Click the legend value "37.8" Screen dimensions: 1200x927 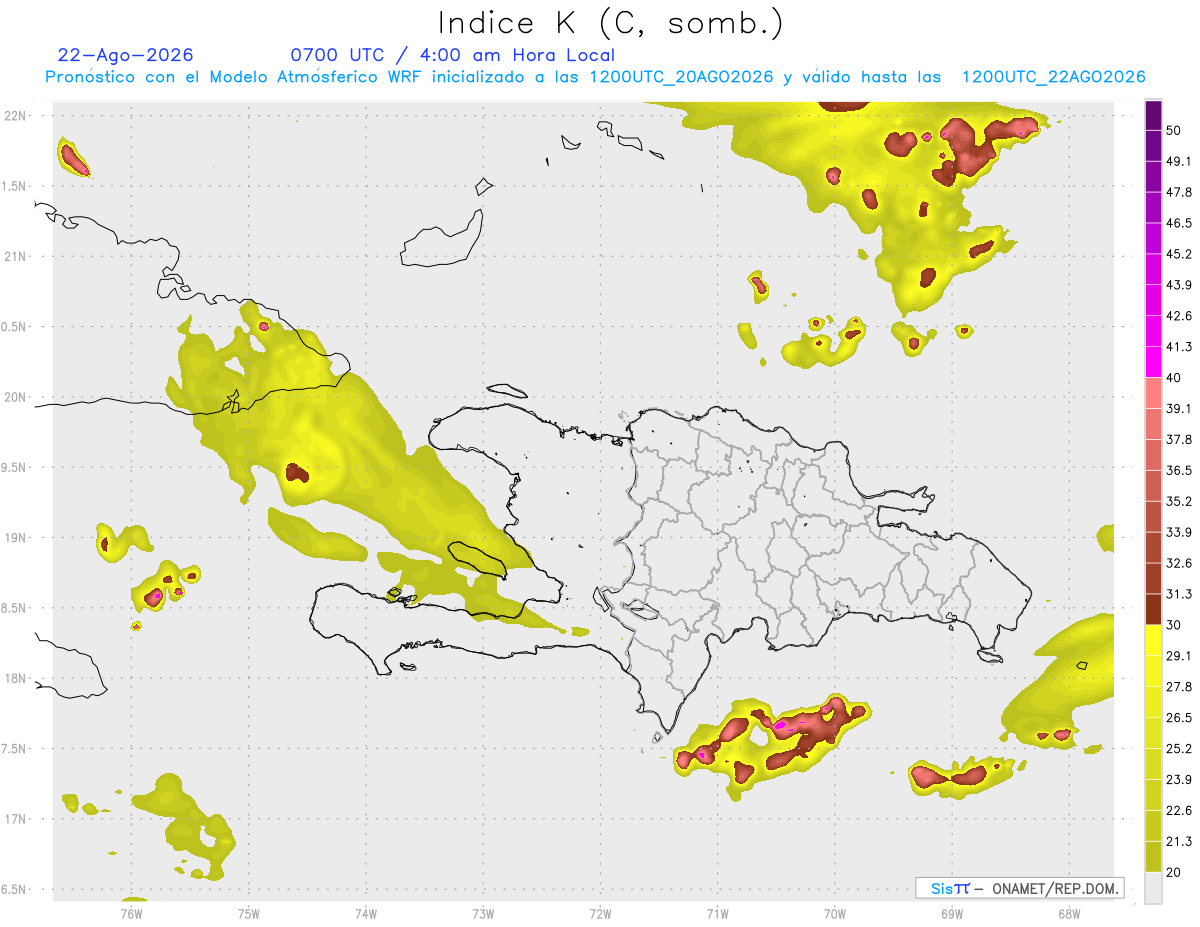[x=1179, y=440]
